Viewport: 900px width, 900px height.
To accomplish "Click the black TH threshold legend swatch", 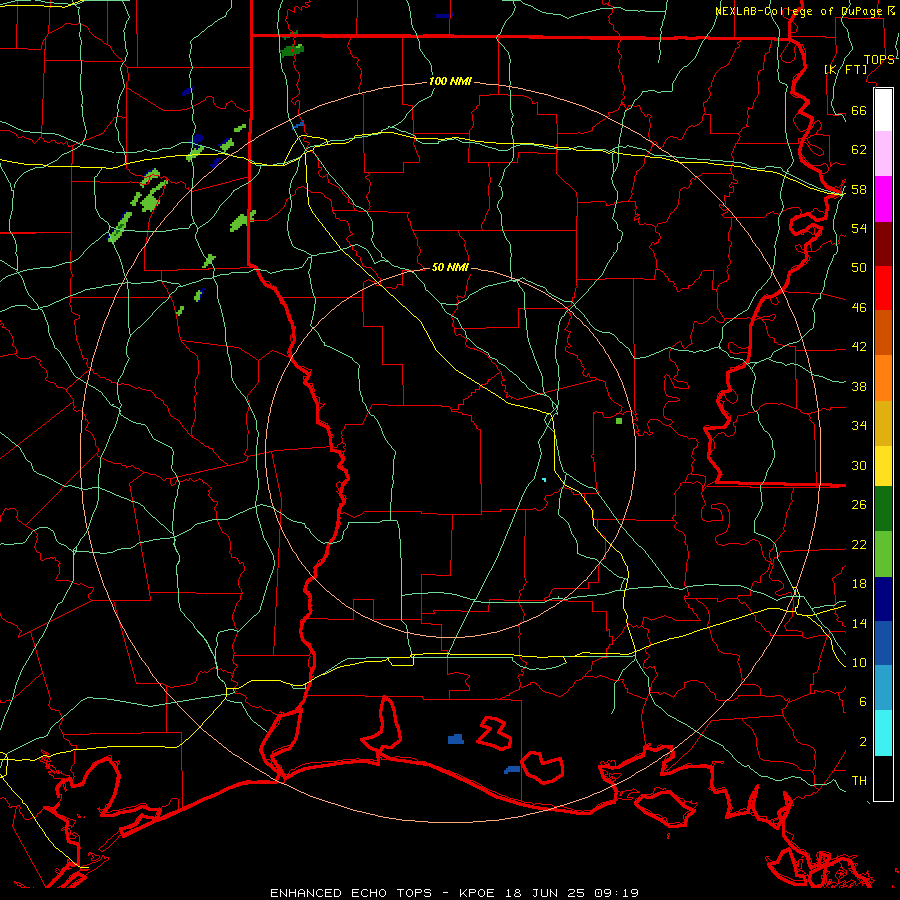I will (x=883, y=778).
